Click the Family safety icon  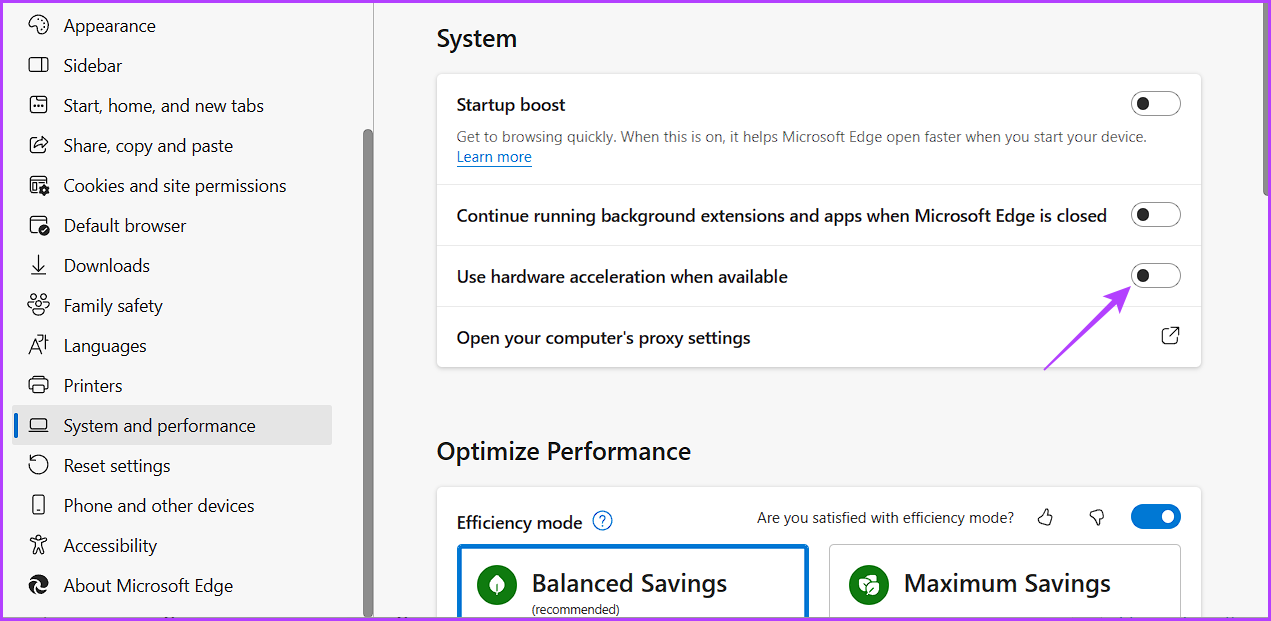39,305
